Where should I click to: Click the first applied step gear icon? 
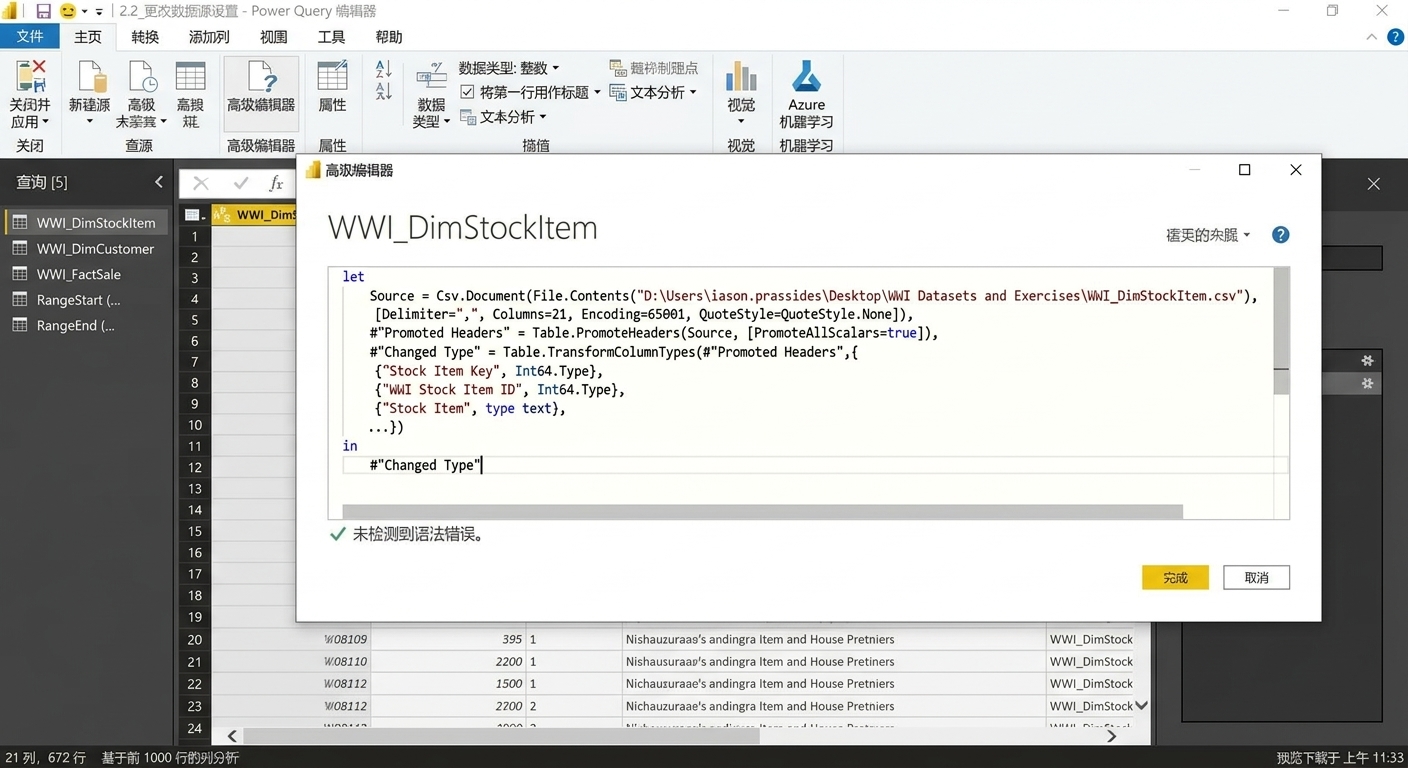pyautogui.click(x=1367, y=360)
